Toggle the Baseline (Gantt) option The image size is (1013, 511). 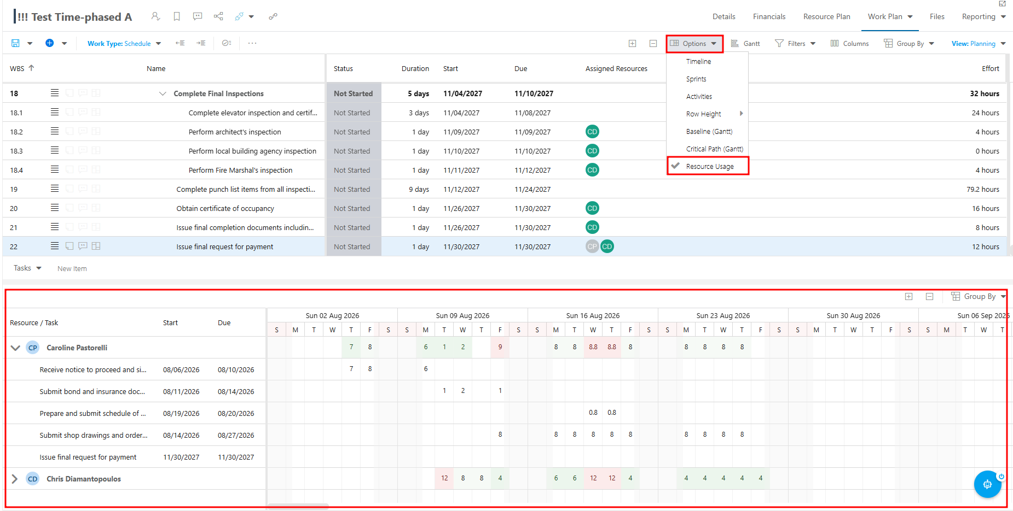point(709,131)
